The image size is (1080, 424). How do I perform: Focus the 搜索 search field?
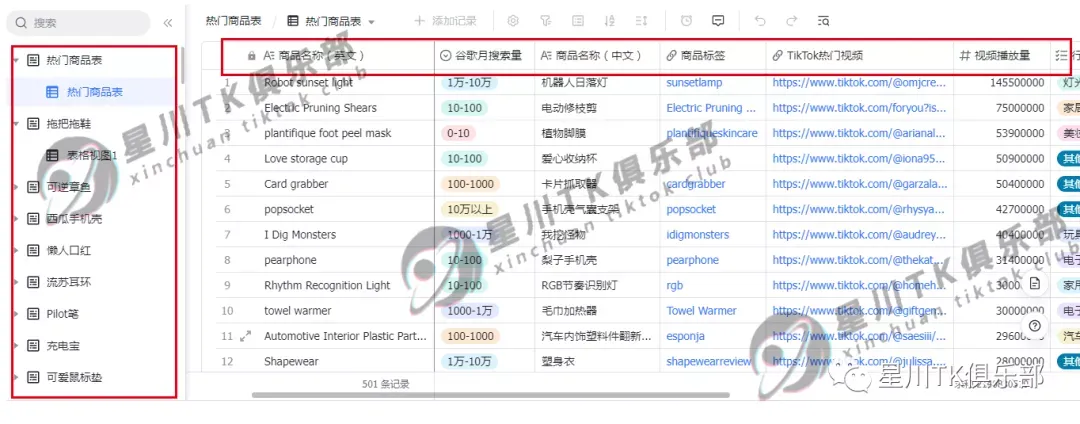coord(78,23)
